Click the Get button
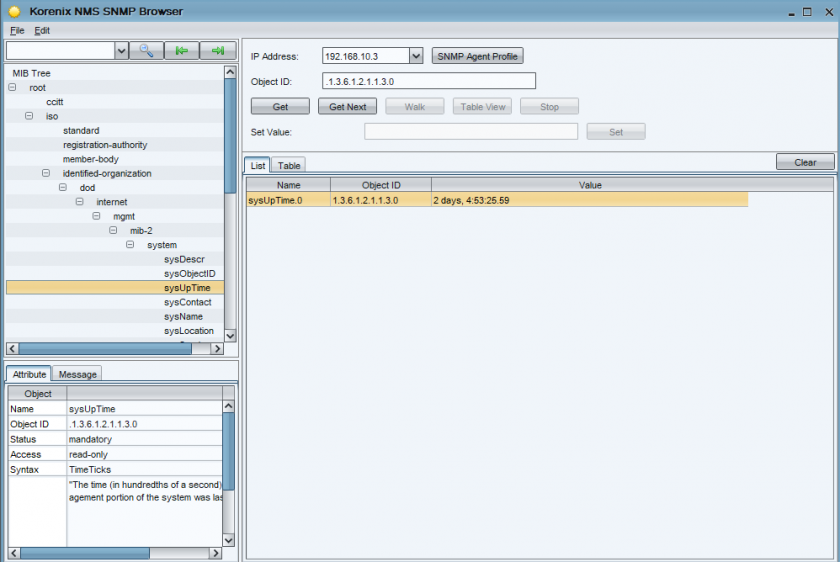This screenshot has width=840, height=562. point(280,107)
